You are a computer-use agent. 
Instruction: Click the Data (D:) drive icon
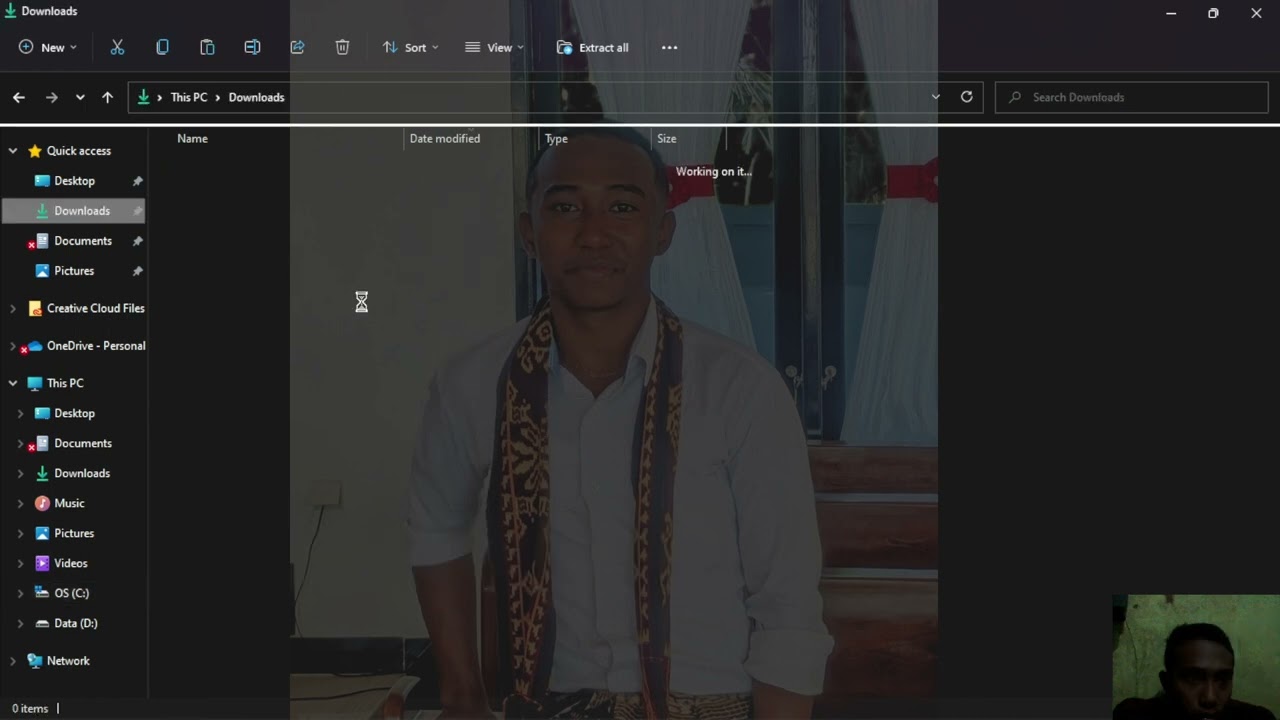42,623
